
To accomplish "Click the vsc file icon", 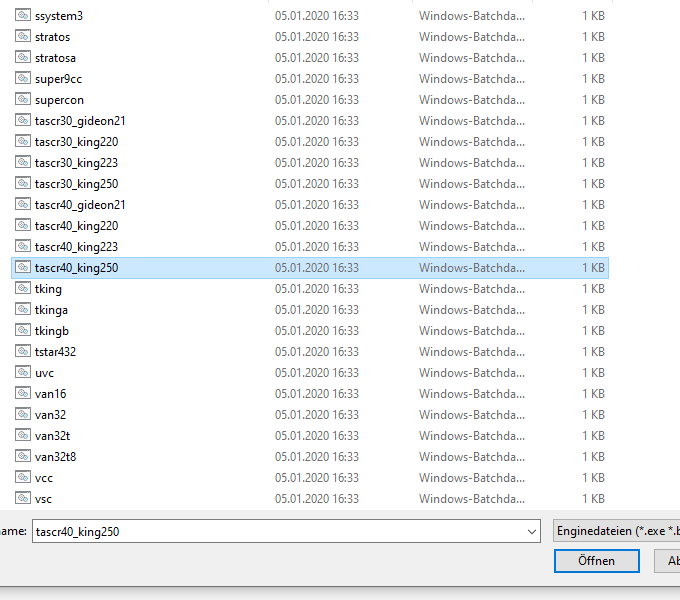I will point(23,498).
